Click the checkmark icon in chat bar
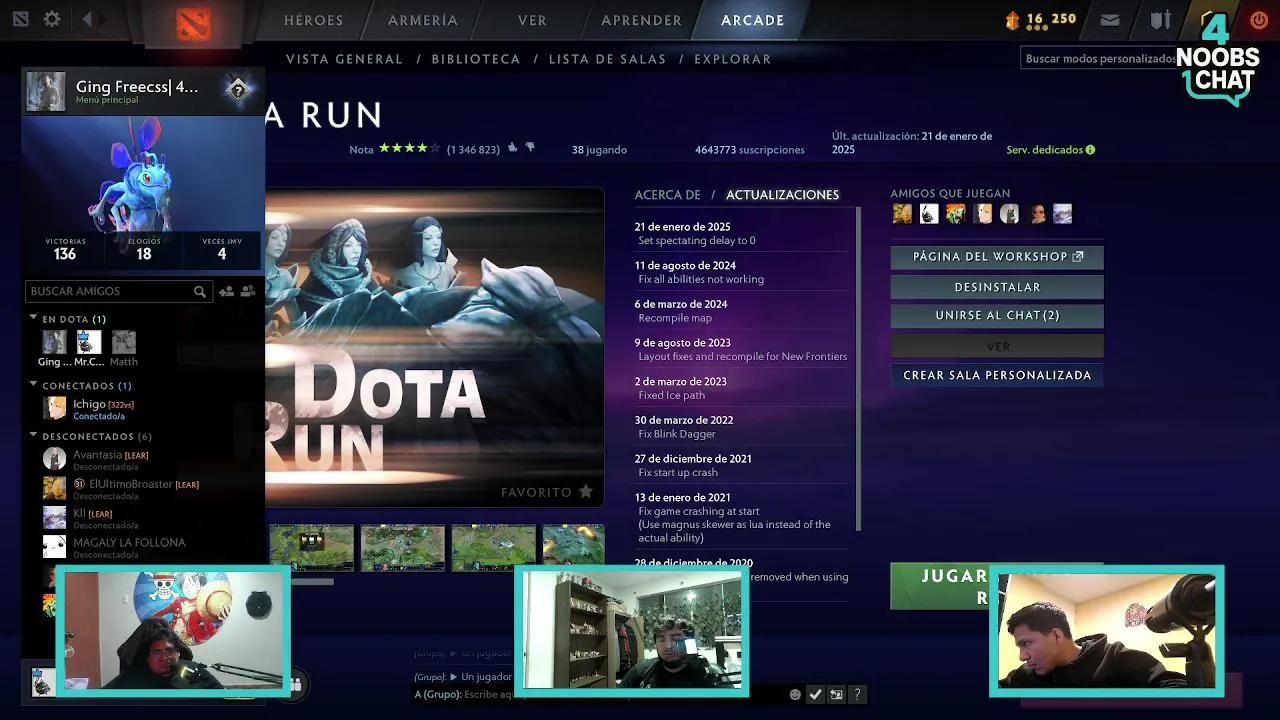The width and height of the screenshot is (1280, 720). click(x=815, y=694)
